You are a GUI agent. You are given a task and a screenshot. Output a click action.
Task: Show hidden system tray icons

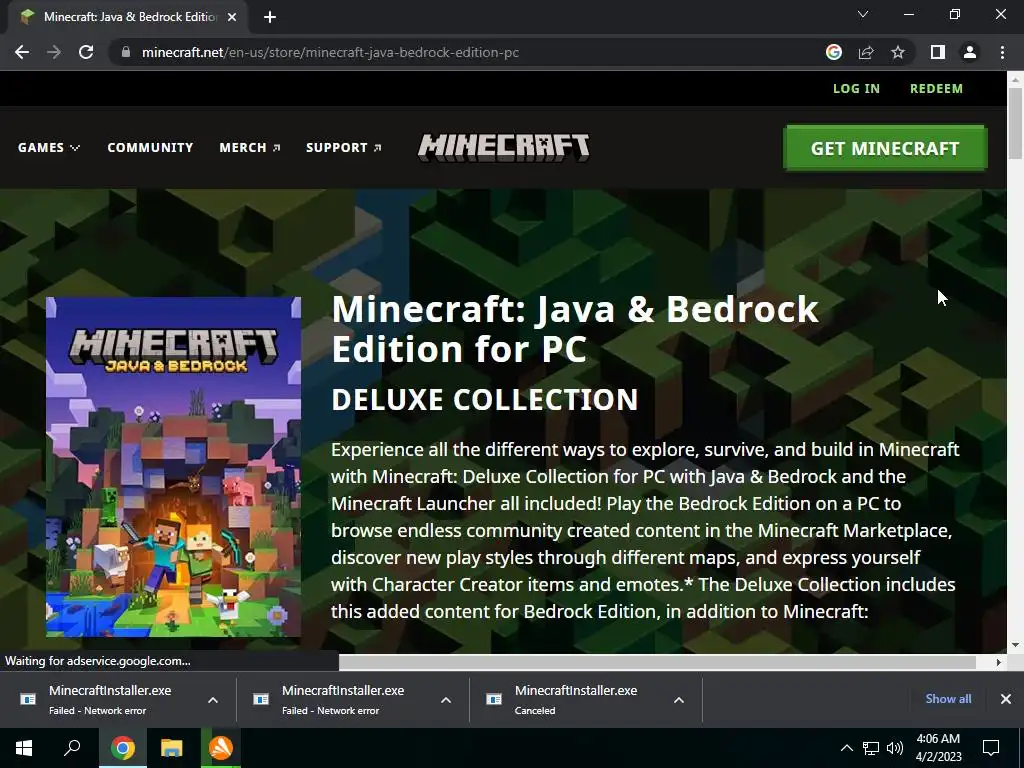(x=846, y=748)
